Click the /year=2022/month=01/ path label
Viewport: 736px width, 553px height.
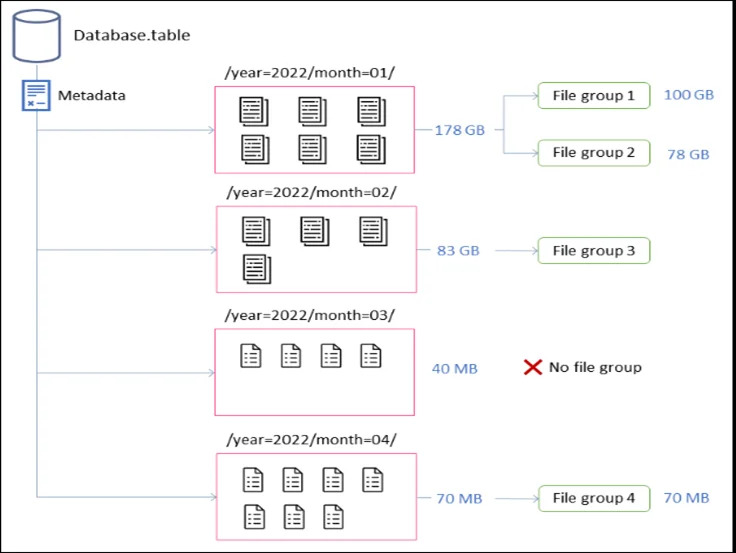click(x=310, y=73)
